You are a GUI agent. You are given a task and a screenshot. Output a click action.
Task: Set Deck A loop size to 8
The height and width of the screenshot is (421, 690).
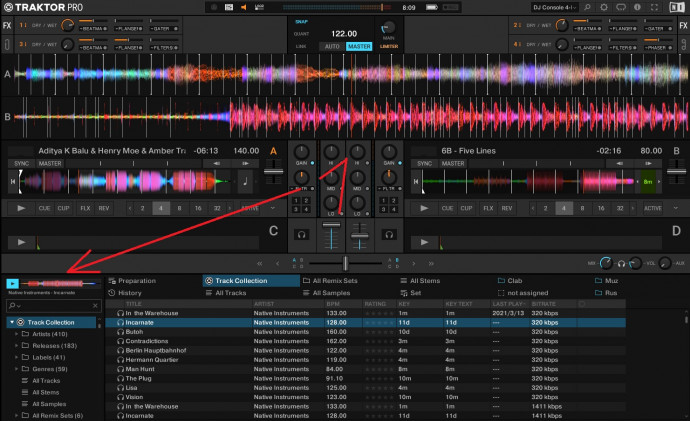pyautogui.click(x=179, y=208)
